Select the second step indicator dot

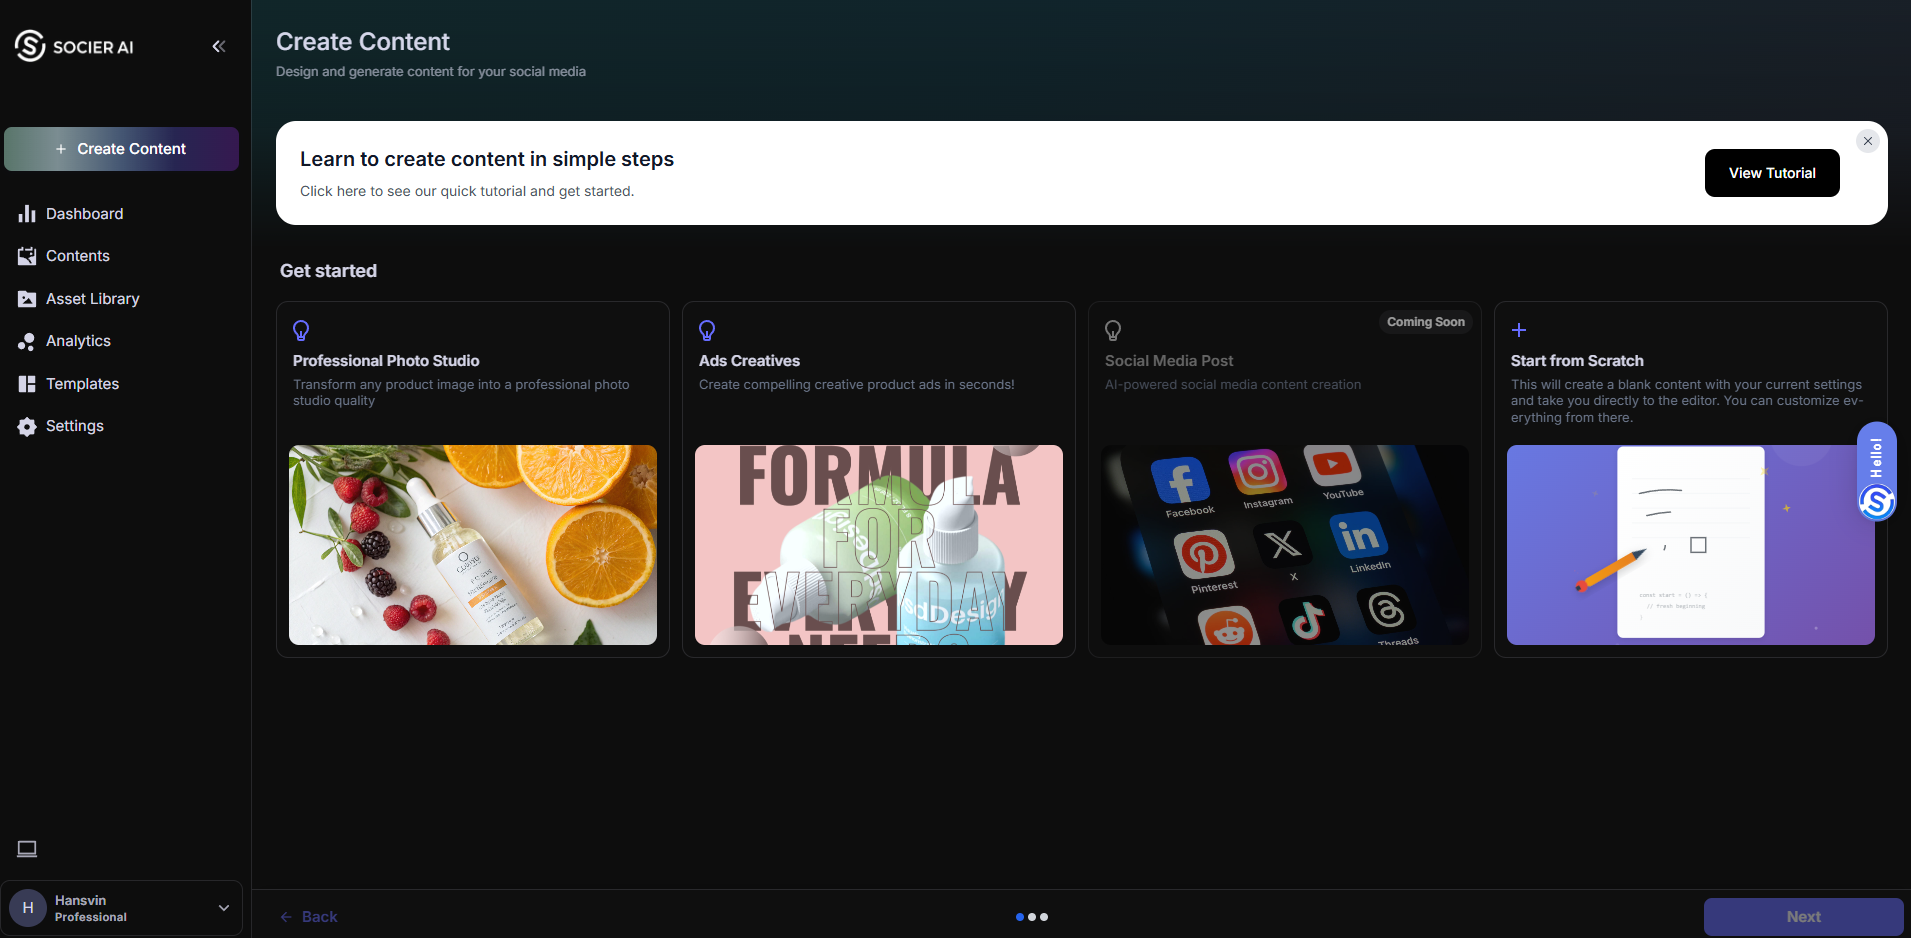point(1032,917)
